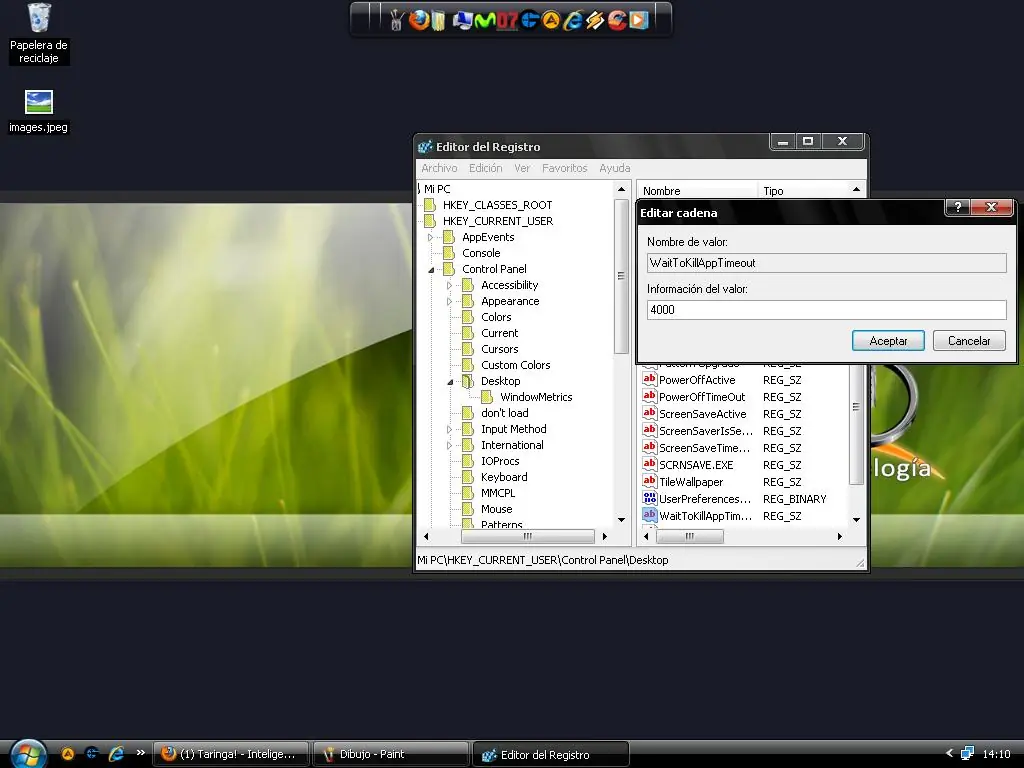Confirm with the Aceptar button
1024x768 pixels.
(888, 340)
